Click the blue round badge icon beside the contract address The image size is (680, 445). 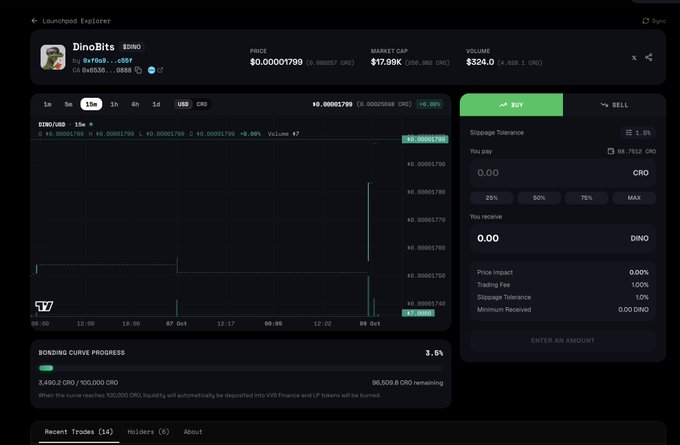pyautogui.click(x=151, y=70)
